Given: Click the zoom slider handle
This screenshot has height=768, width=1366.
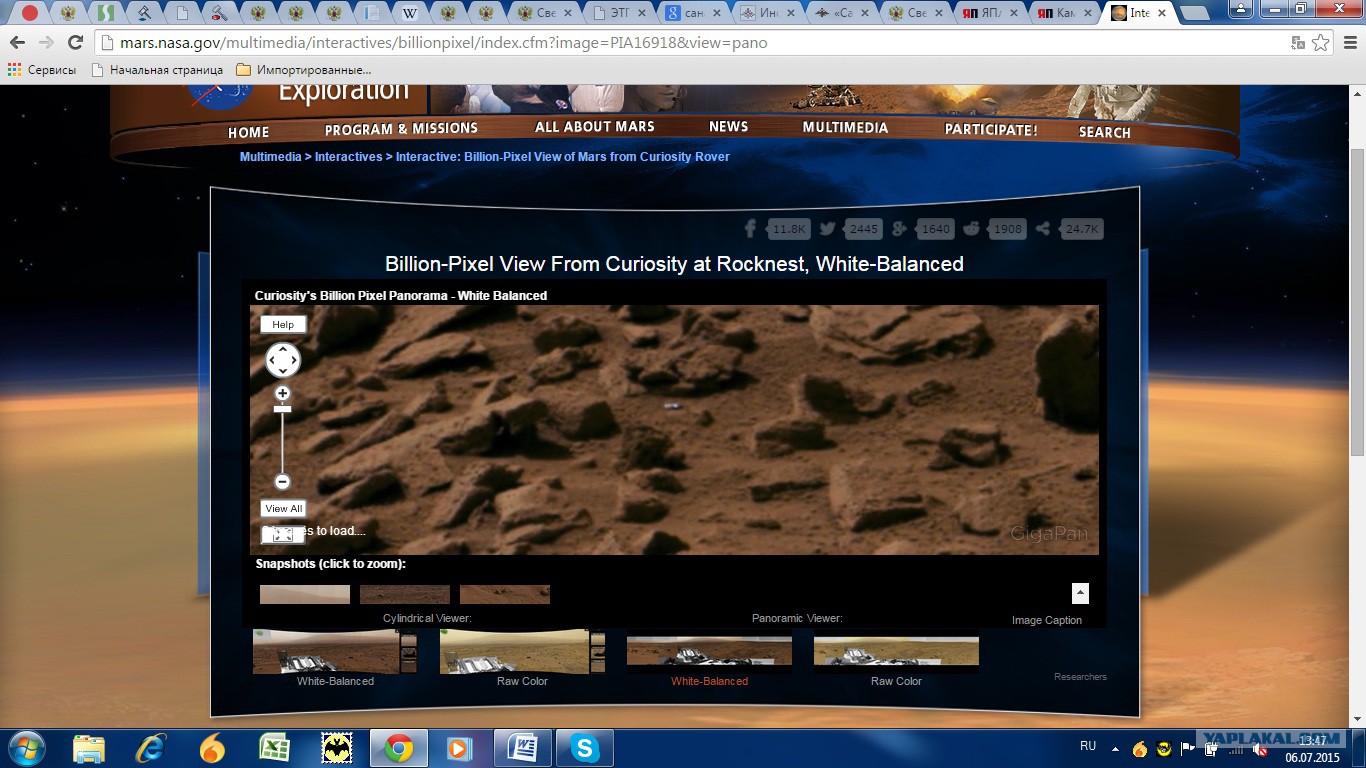Looking at the screenshot, I should point(283,408).
